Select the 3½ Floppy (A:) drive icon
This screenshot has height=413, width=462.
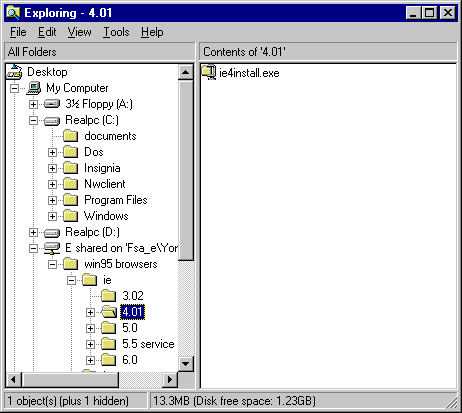pos(52,104)
